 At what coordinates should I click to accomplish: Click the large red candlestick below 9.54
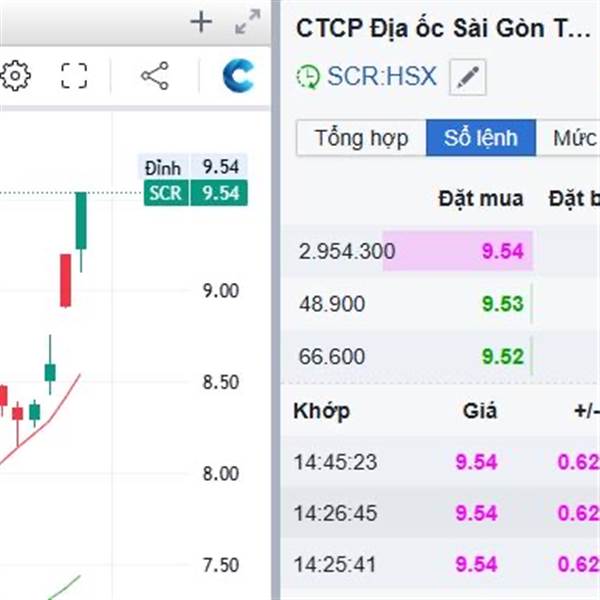point(65,280)
